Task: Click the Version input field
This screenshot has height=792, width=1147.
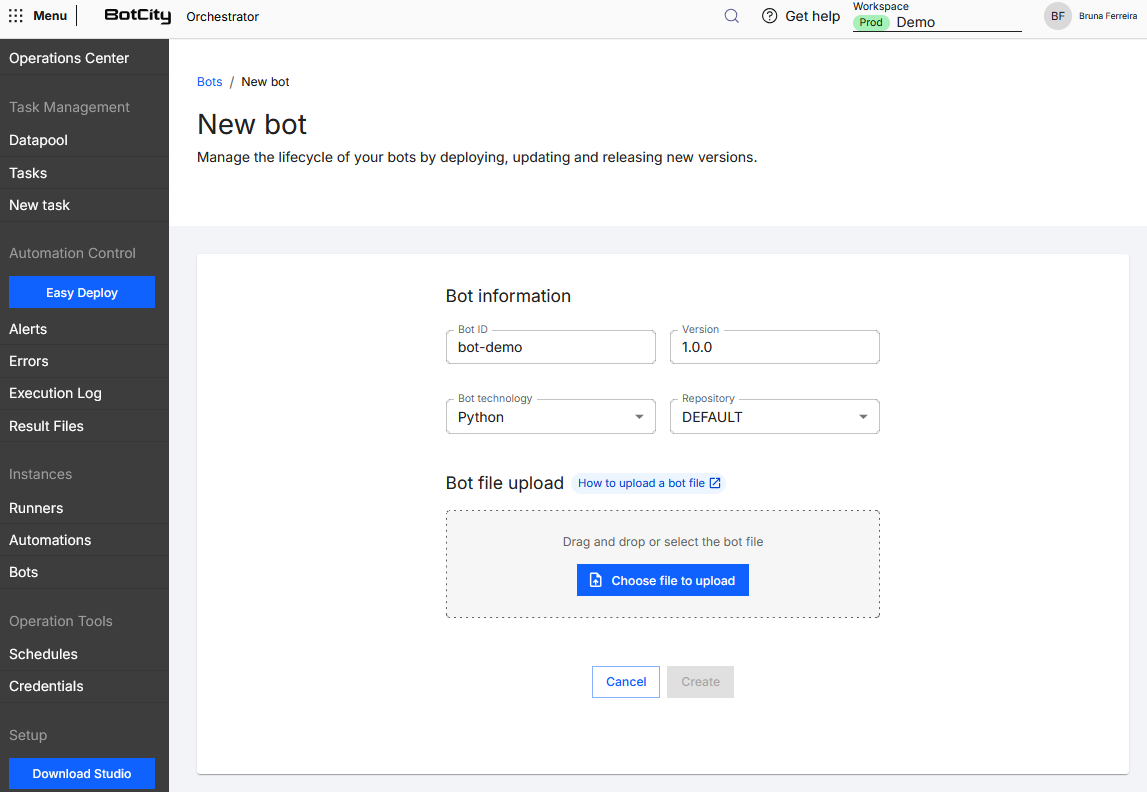Action: click(775, 347)
